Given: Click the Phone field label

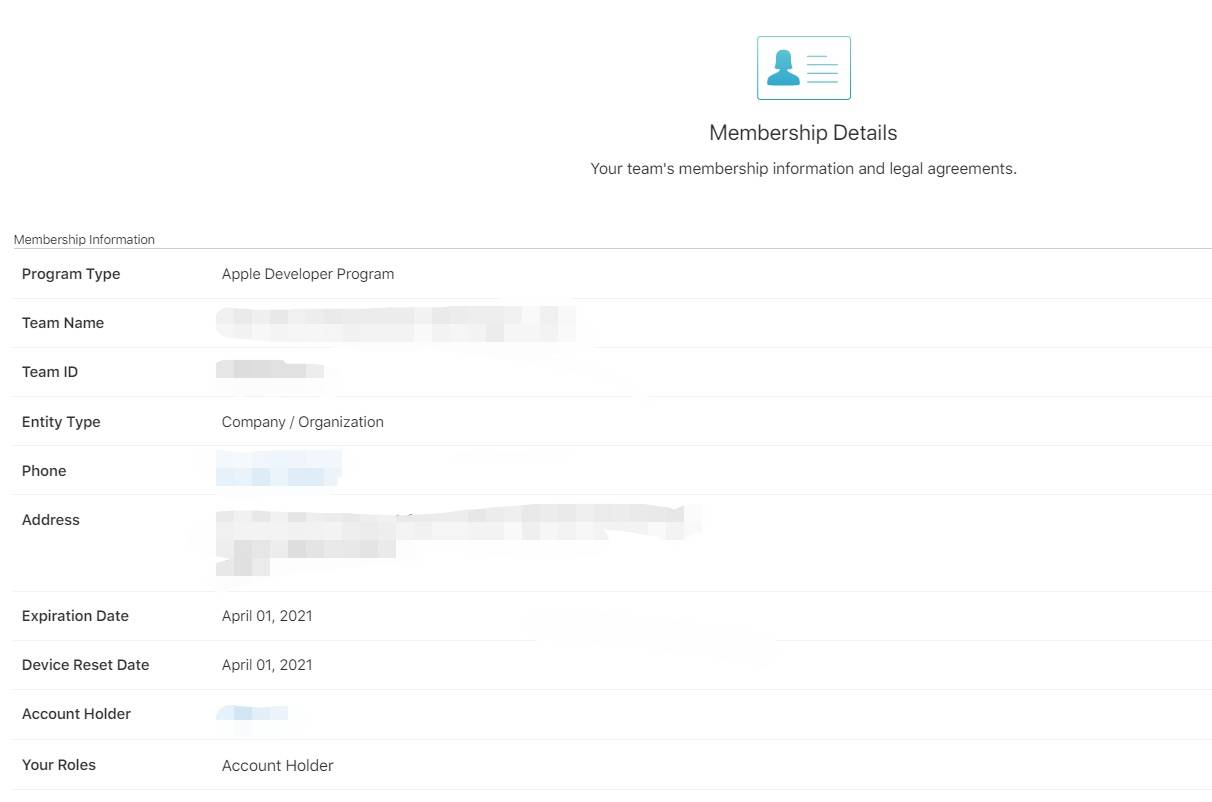Looking at the screenshot, I should pyautogui.click(x=44, y=471).
